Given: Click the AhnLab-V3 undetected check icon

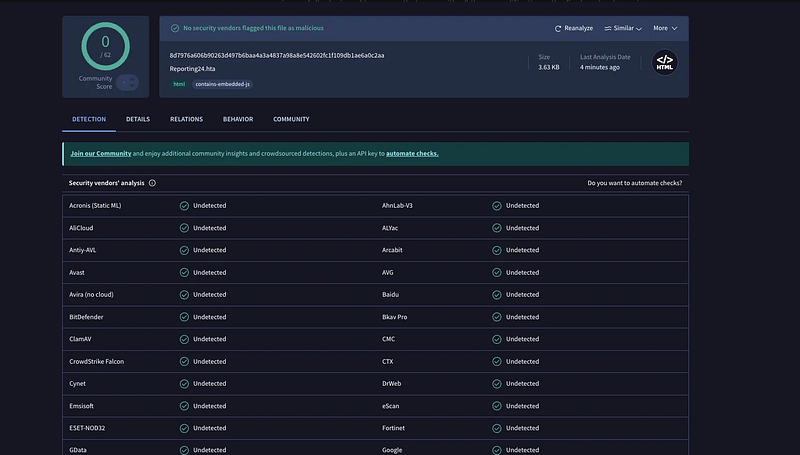Looking at the screenshot, I should (496, 206).
